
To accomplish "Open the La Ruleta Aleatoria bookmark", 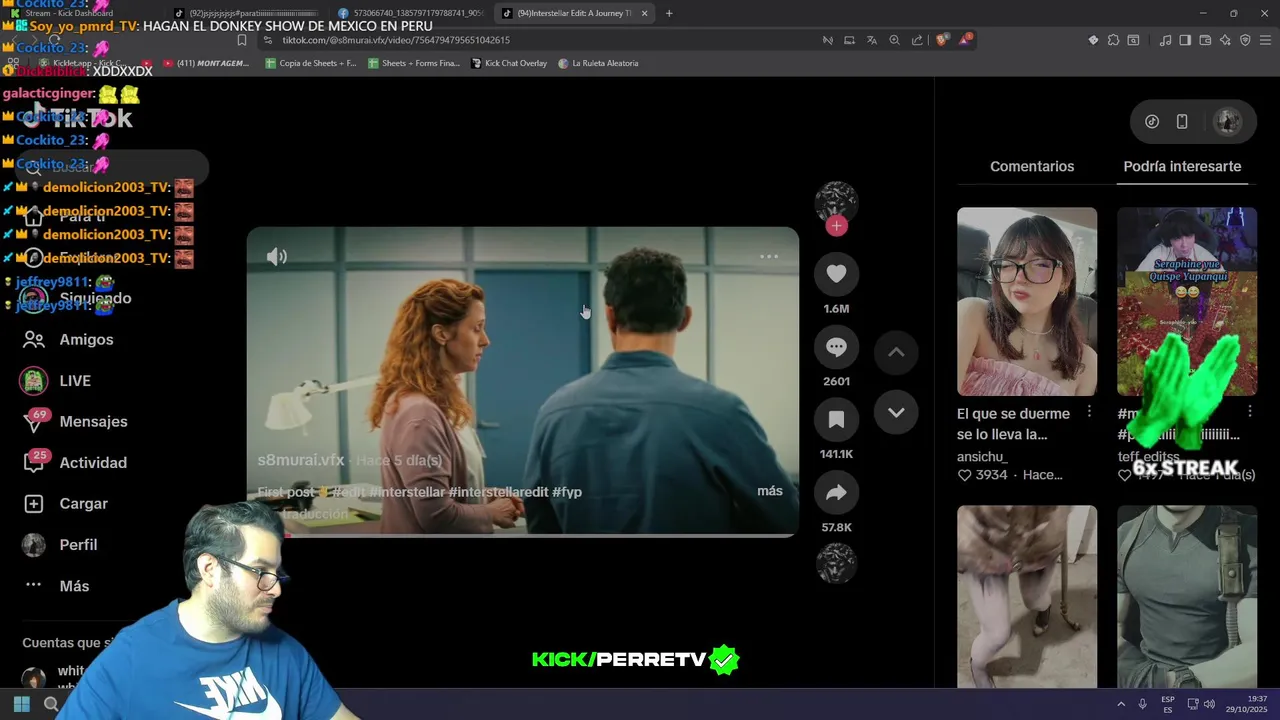I will click(598, 63).
